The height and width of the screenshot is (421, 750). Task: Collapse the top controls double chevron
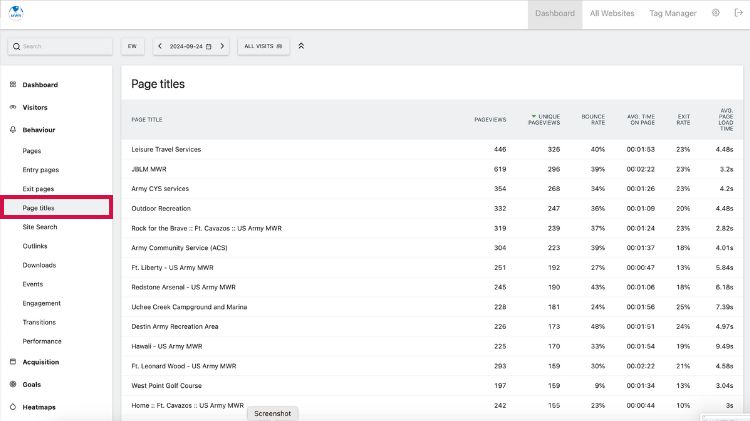pyautogui.click(x=301, y=46)
